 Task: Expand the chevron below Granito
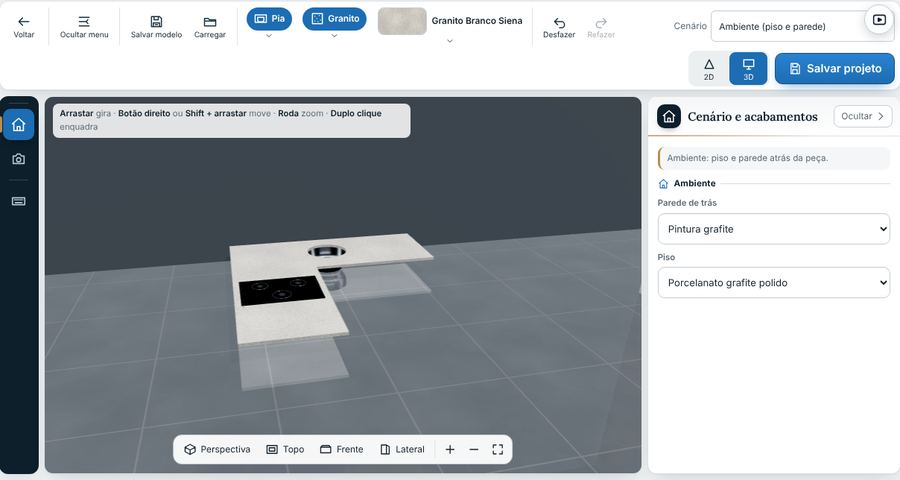(x=334, y=36)
